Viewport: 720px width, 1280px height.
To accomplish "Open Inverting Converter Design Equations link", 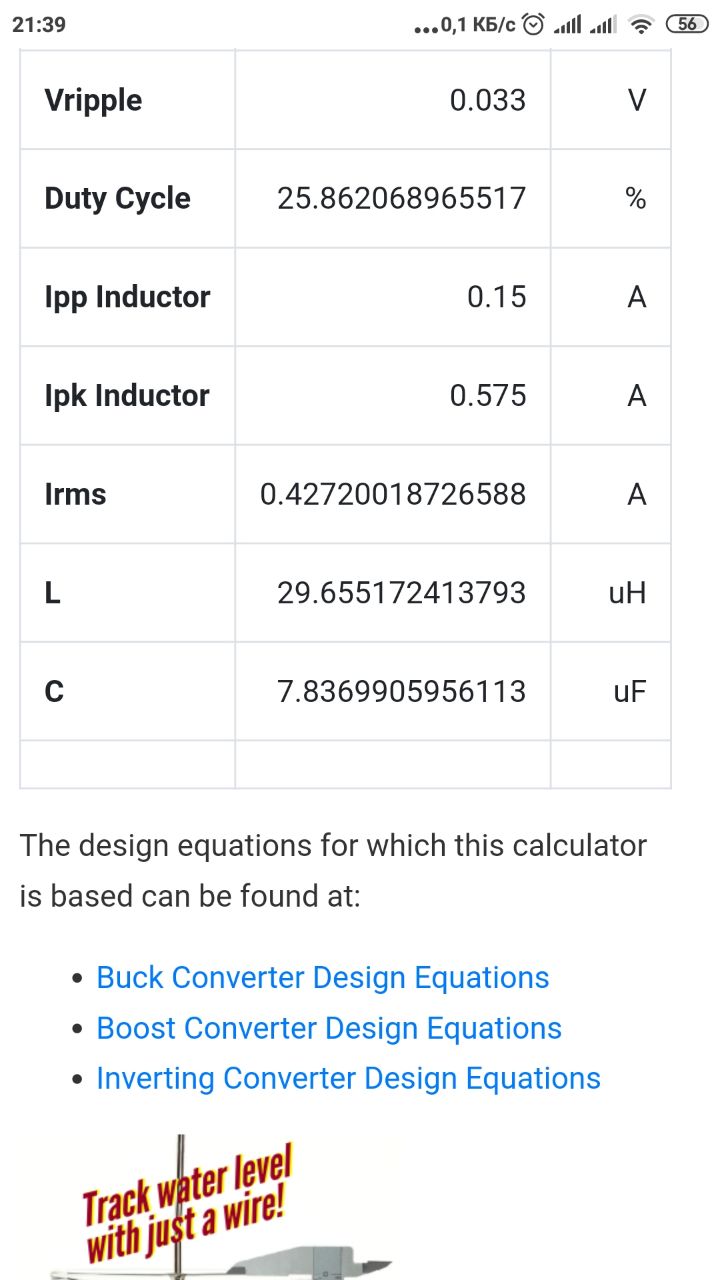I will click(348, 1078).
